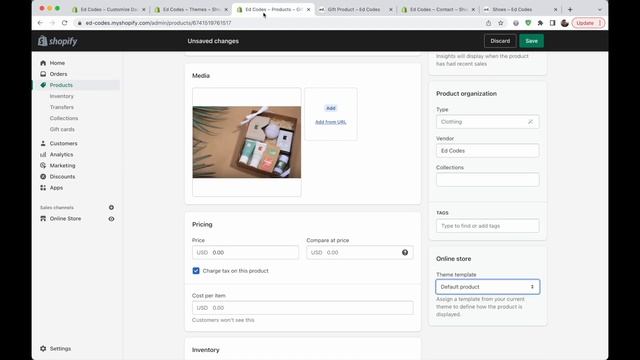The image size is (640, 360).
Task: Click the Price input field
Action: click(x=245, y=252)
